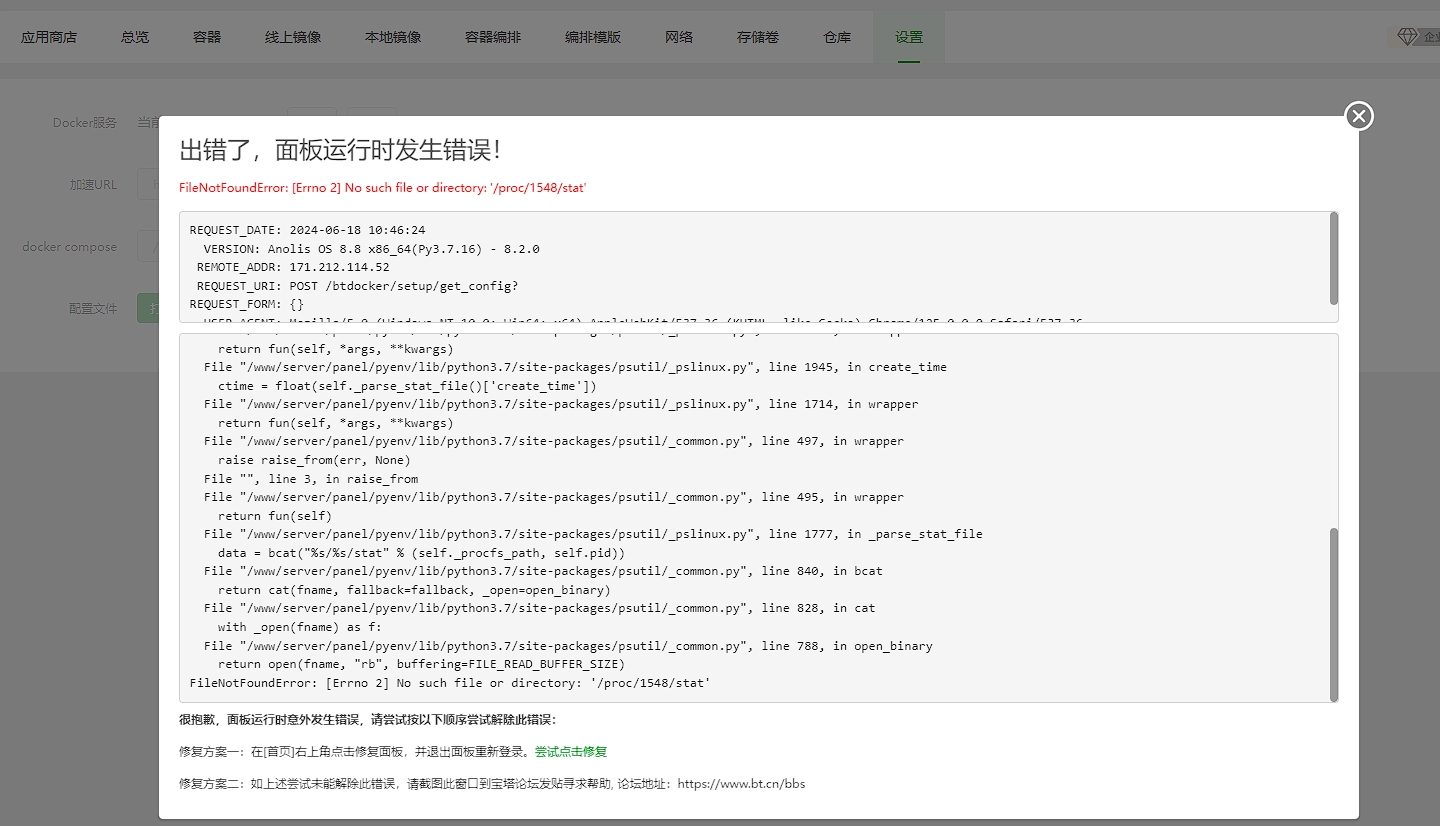Click the 'data = bcat("%s/%s/stat"' line
This screenshot has width=1440, height=826.
[421, 553]
